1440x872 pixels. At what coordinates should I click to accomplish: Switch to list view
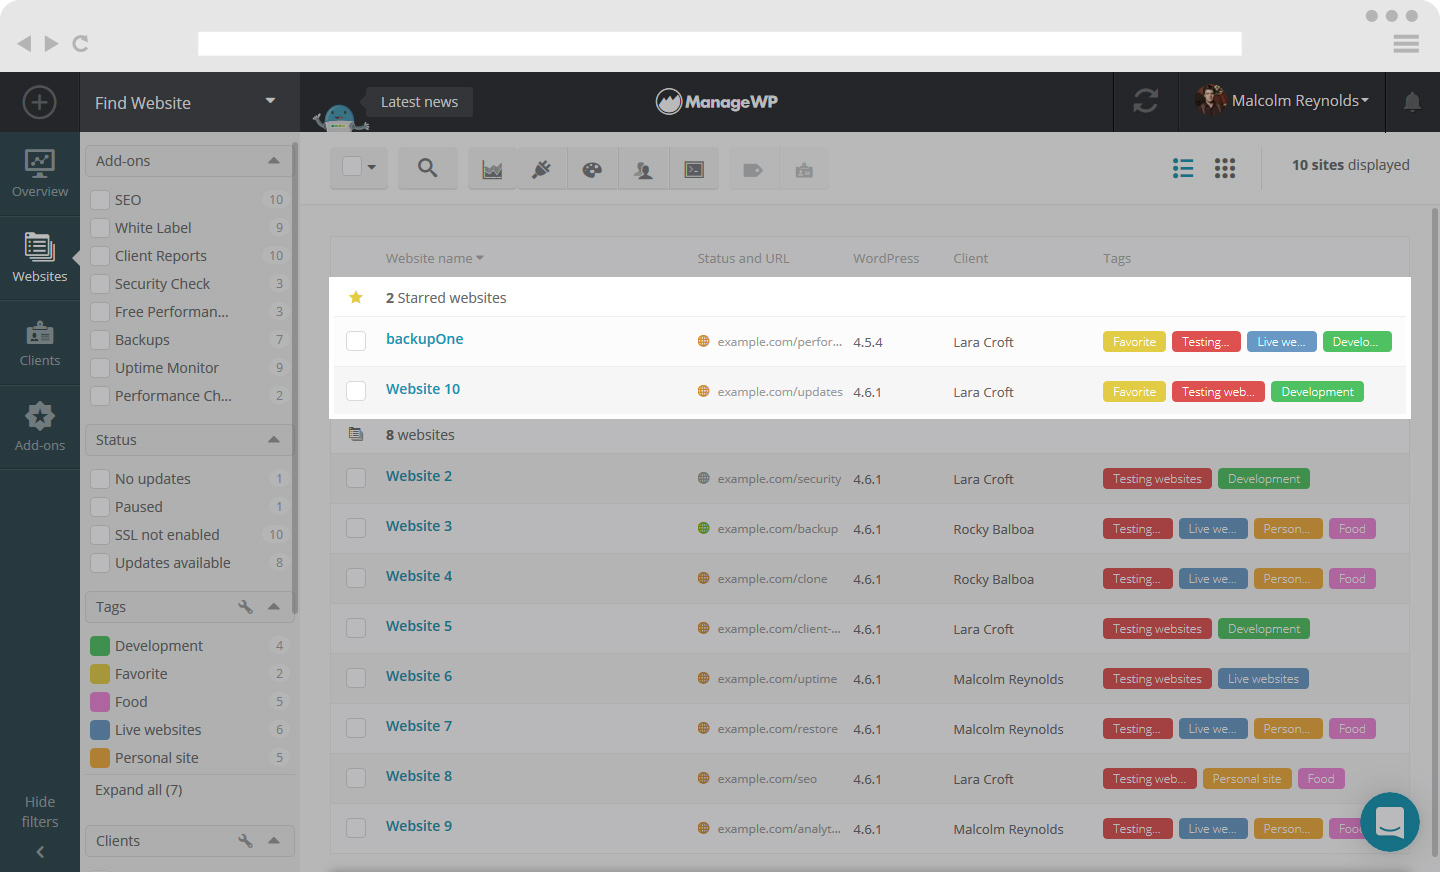[1183, 168]
